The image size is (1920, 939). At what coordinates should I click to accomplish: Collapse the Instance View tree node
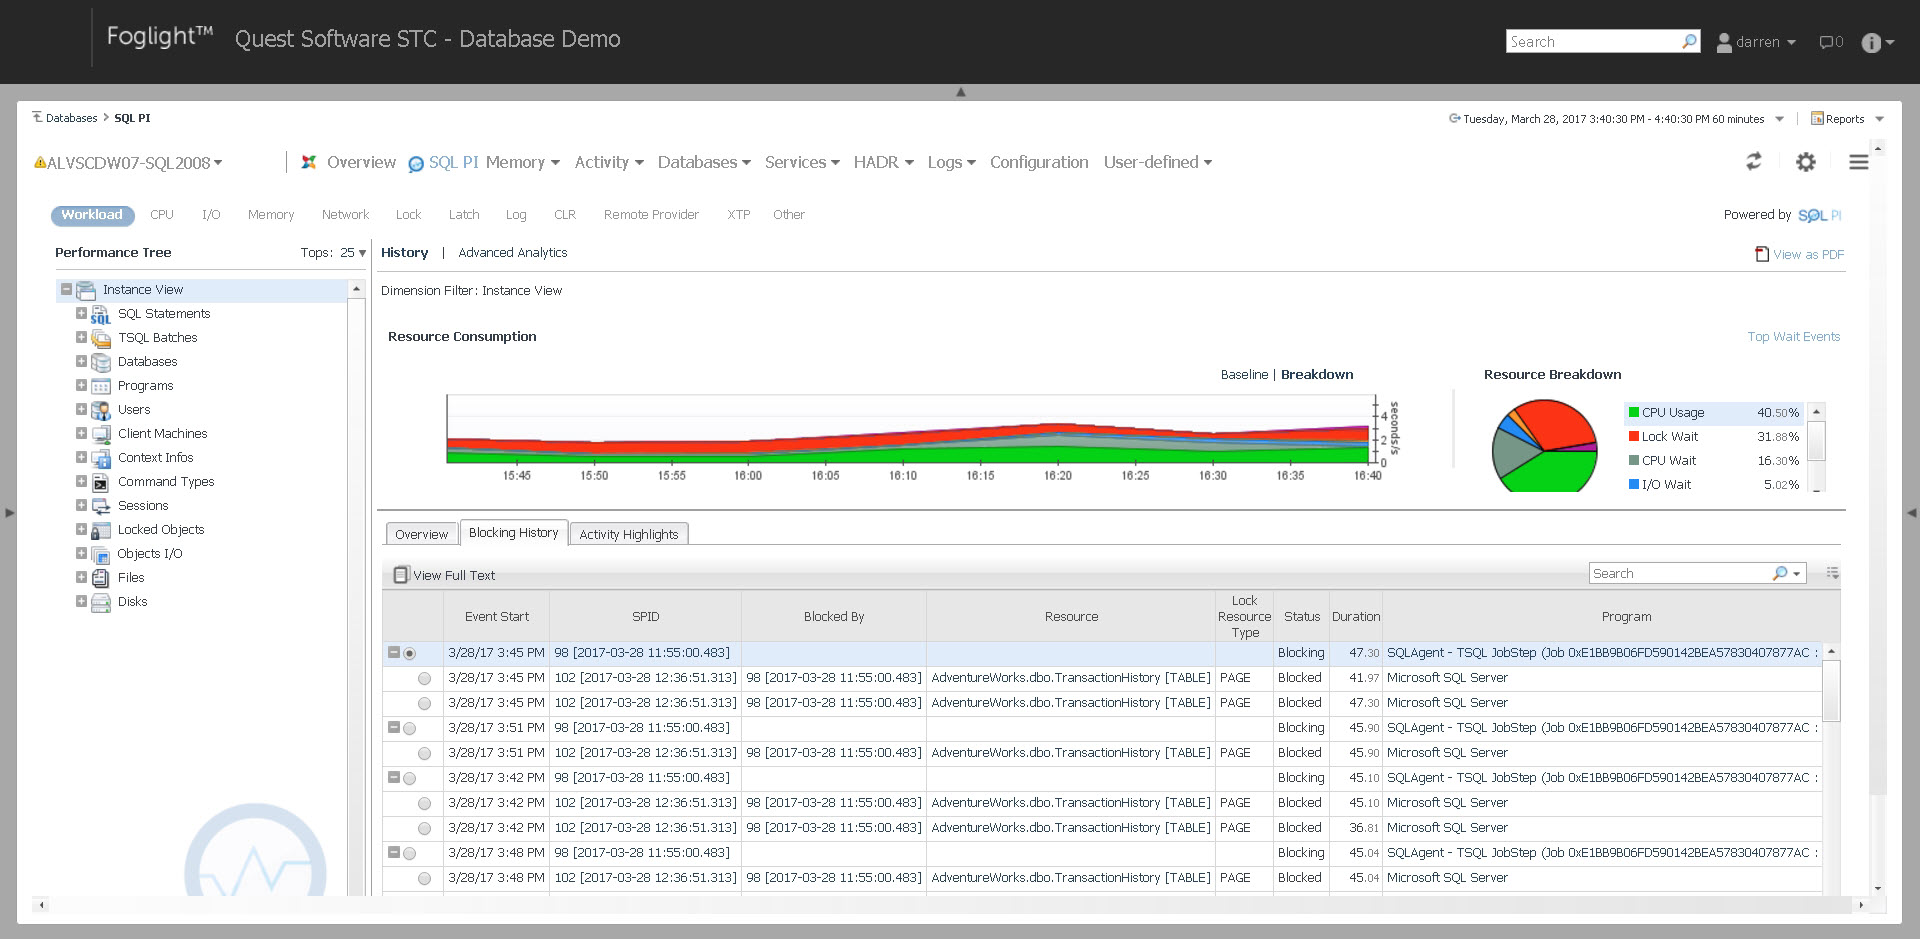64,289
